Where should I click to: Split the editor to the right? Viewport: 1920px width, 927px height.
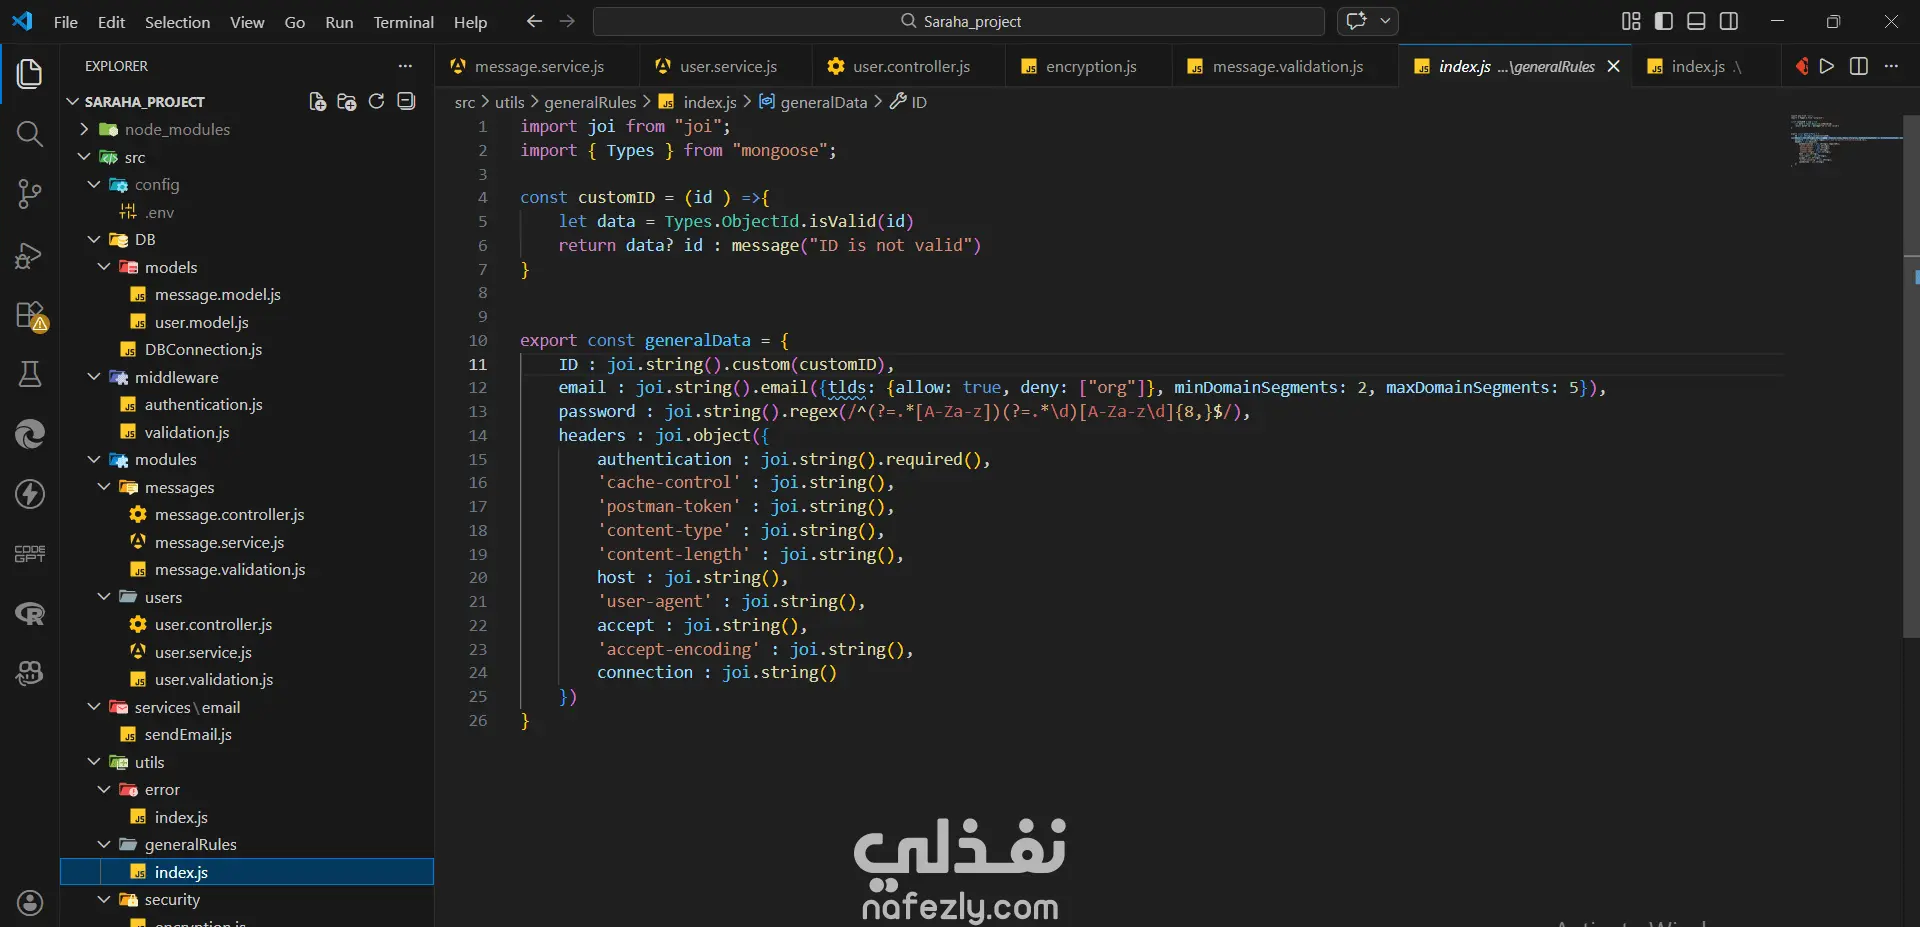tap(1859, 66)
